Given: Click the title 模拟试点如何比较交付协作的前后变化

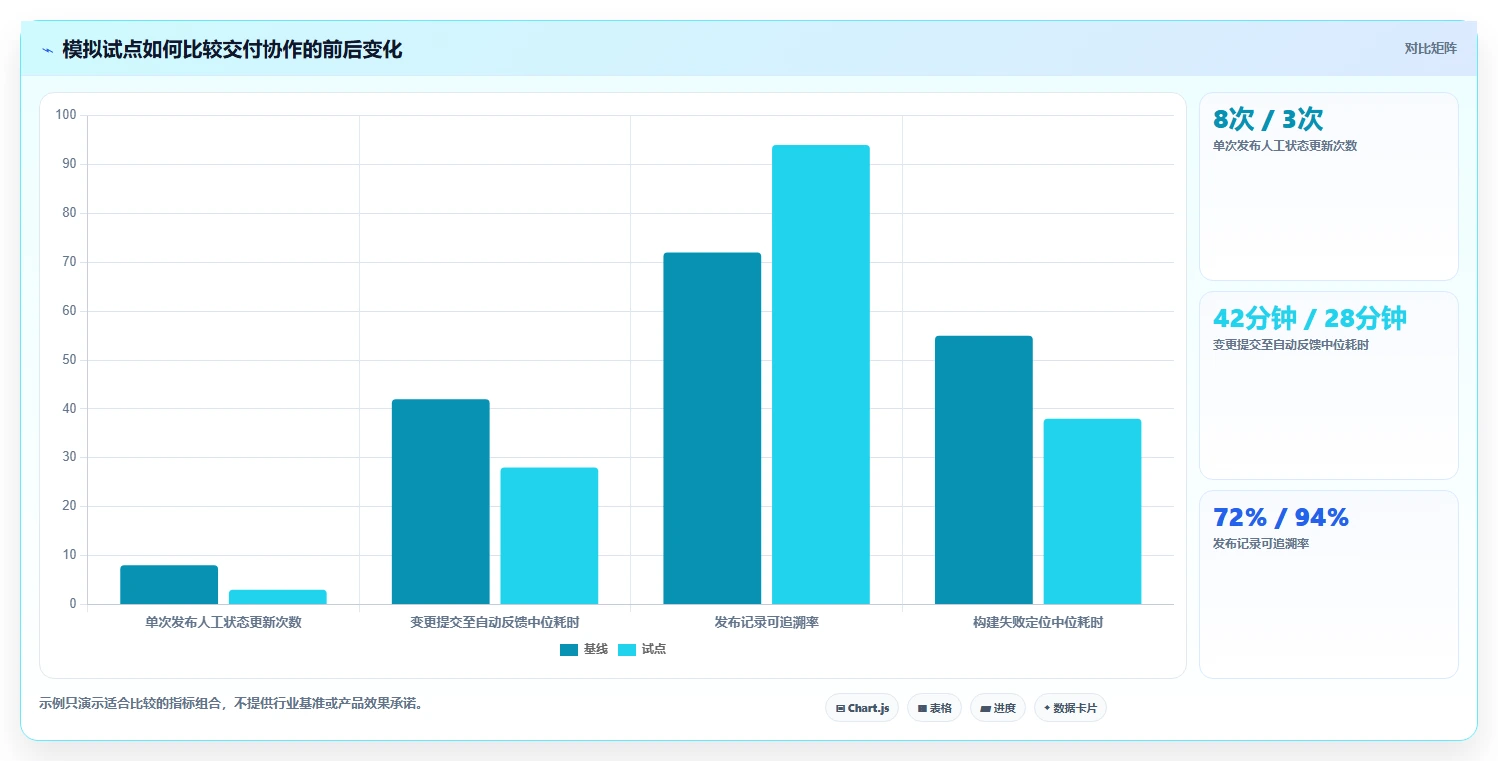Looking at the screenshot, I should [x=232, y=50].
